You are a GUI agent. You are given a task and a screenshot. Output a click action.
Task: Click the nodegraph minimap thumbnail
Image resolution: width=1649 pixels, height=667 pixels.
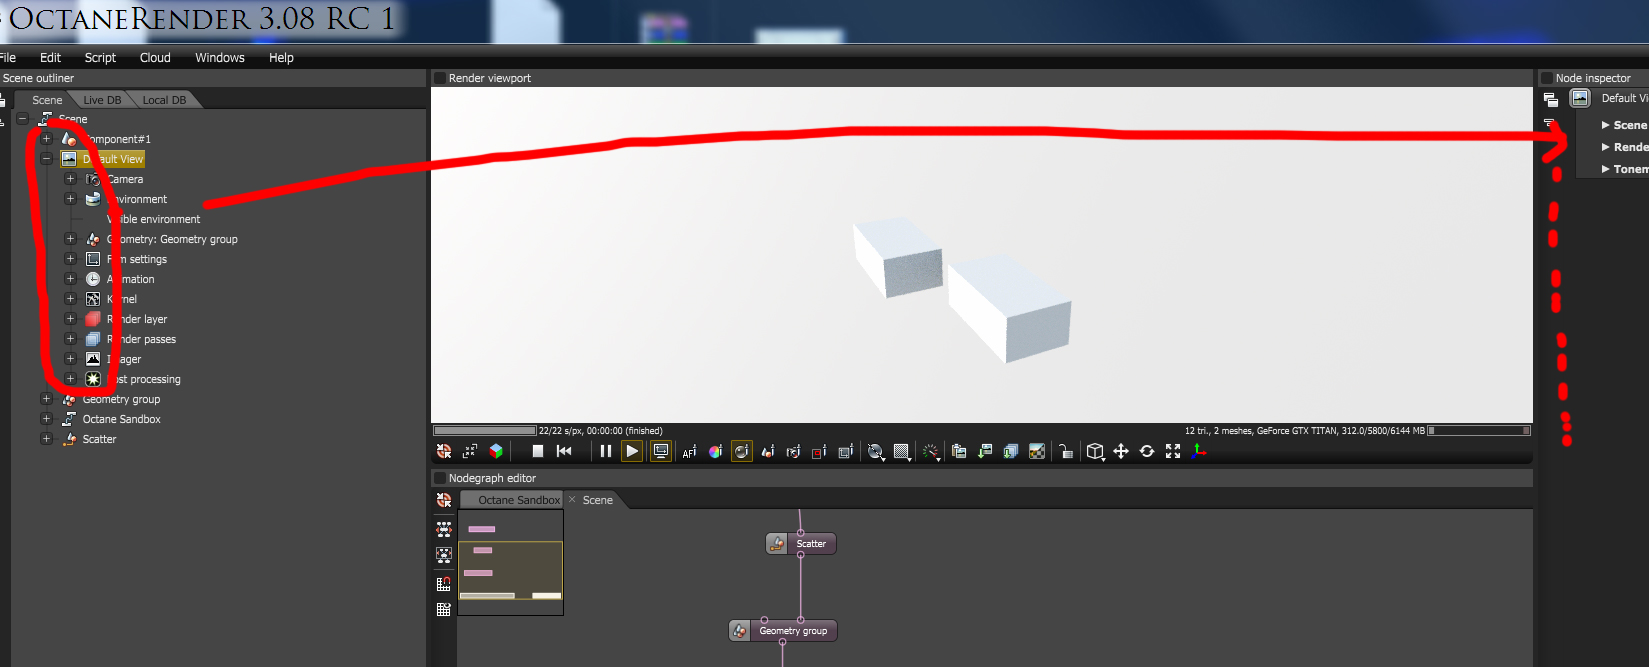(511, 563)
